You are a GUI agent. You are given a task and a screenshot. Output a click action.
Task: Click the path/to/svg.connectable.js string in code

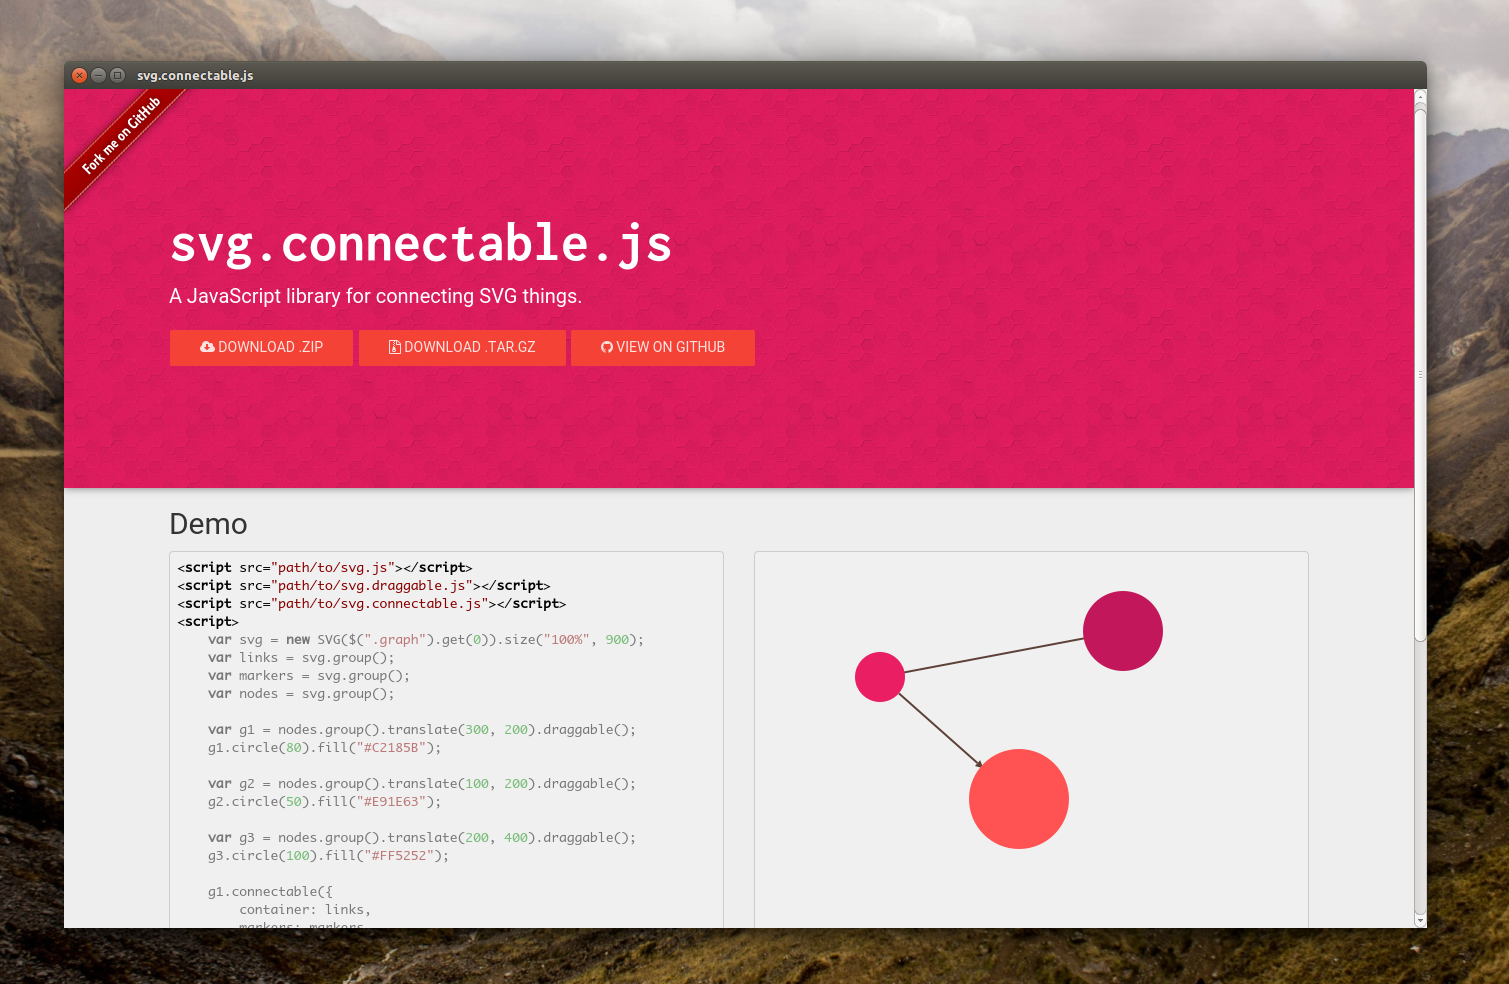(380, 603)
